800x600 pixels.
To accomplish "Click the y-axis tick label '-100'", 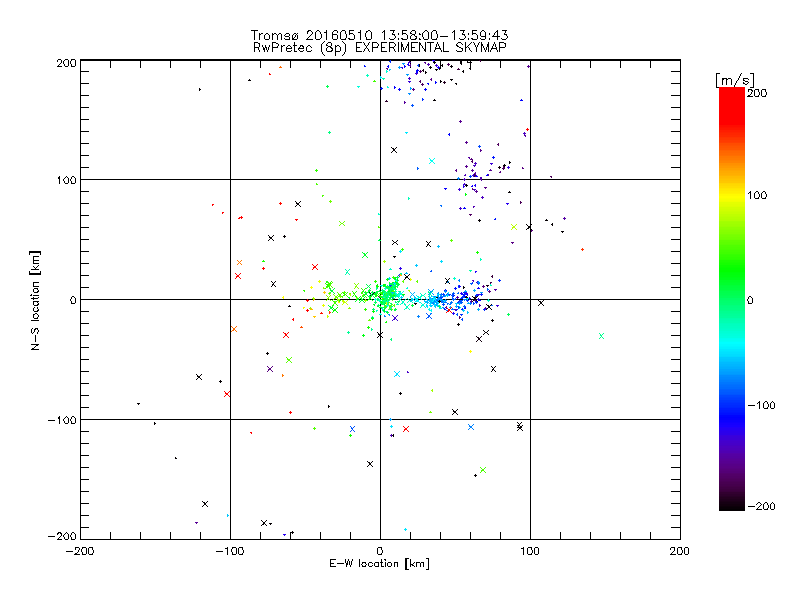I will coord(62,420).
